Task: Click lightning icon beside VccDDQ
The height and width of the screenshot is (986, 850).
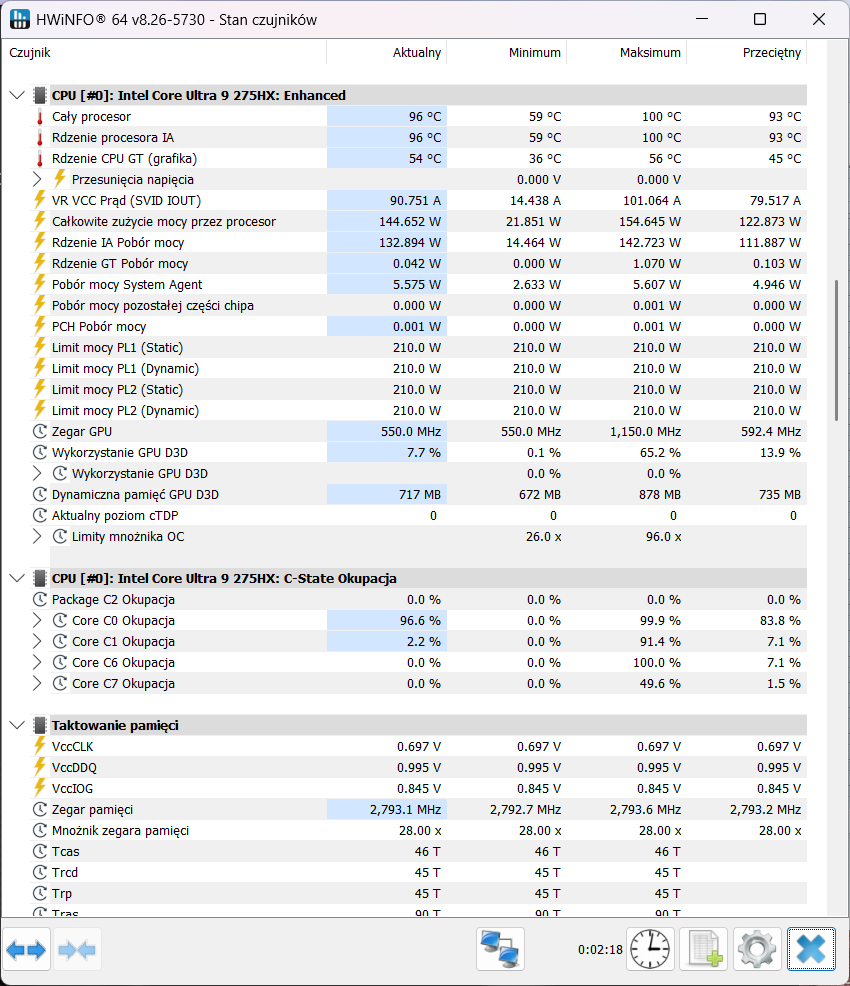Action: (x=40, y=767)
